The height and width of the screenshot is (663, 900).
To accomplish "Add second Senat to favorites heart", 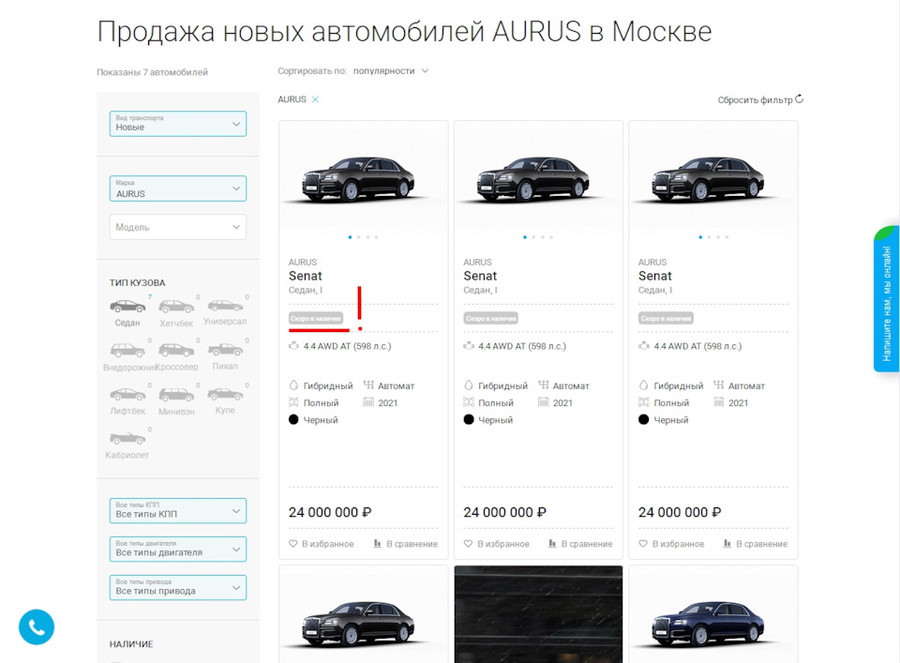I will tap(468, 544).
